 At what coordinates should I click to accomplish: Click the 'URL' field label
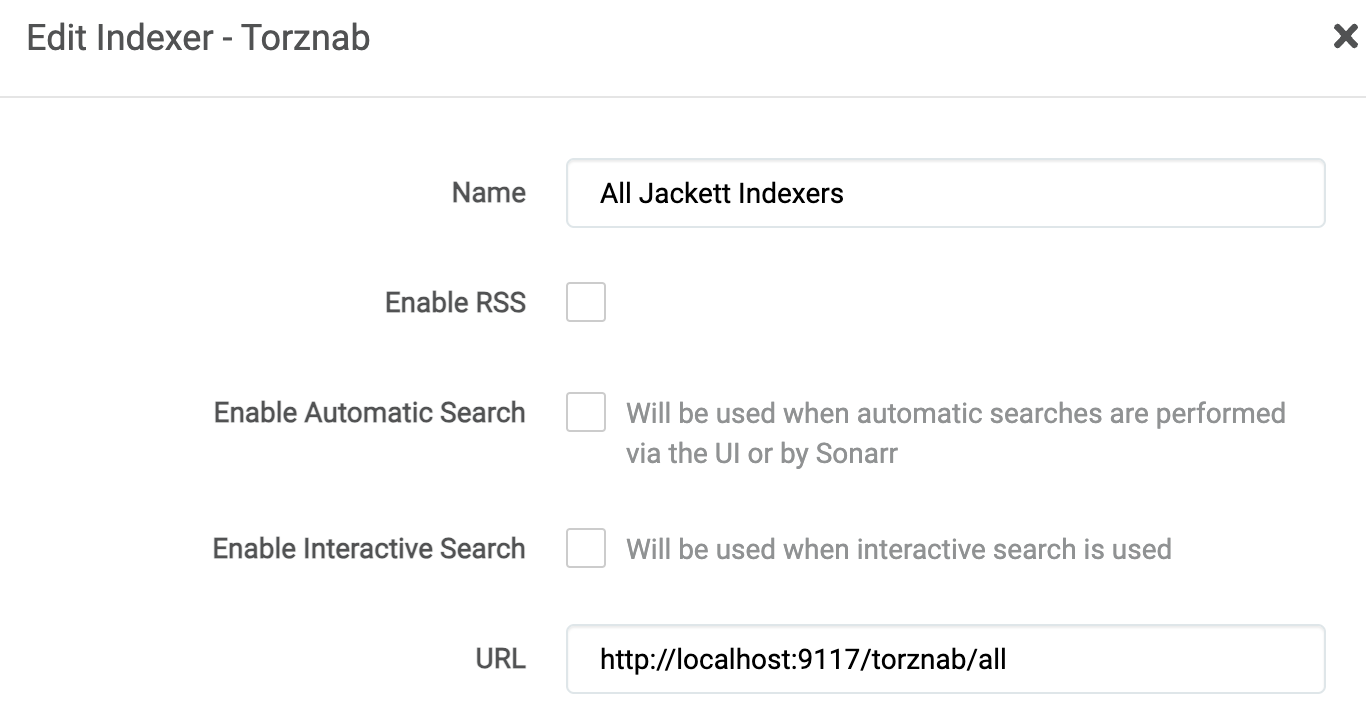(x=503, y=659)
